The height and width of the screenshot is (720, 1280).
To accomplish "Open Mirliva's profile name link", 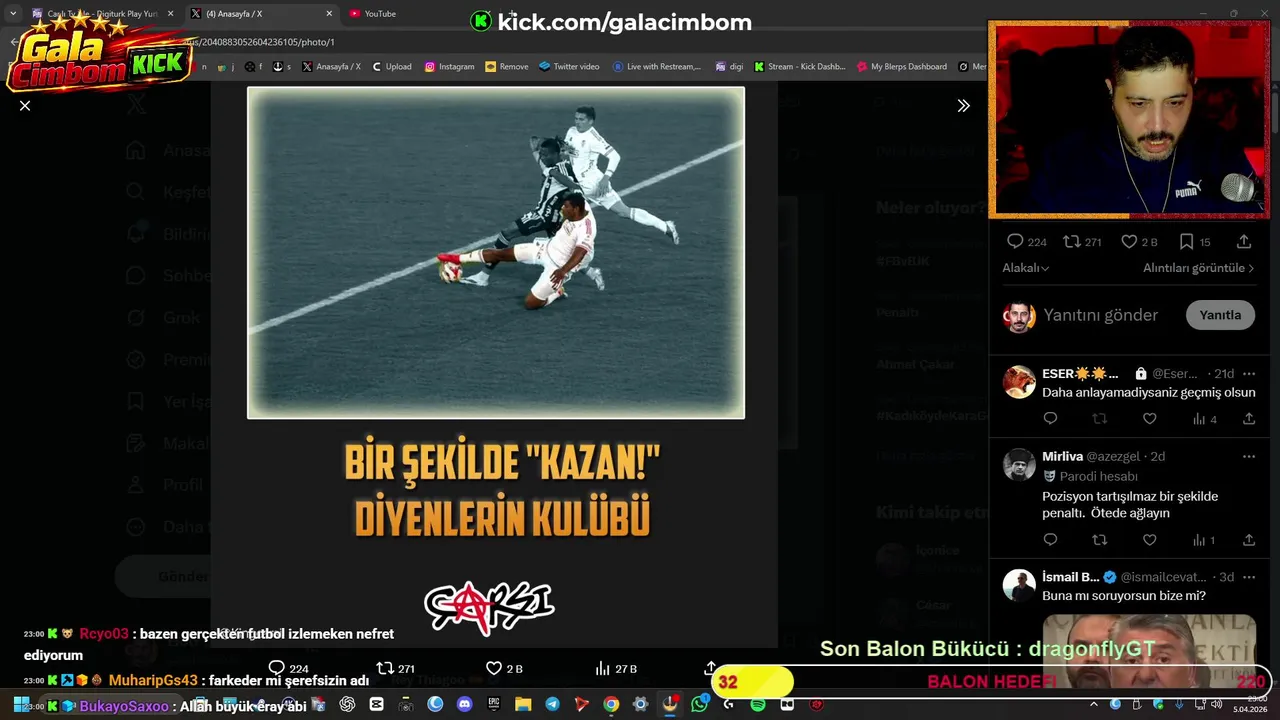I will tap(1062, 457).
